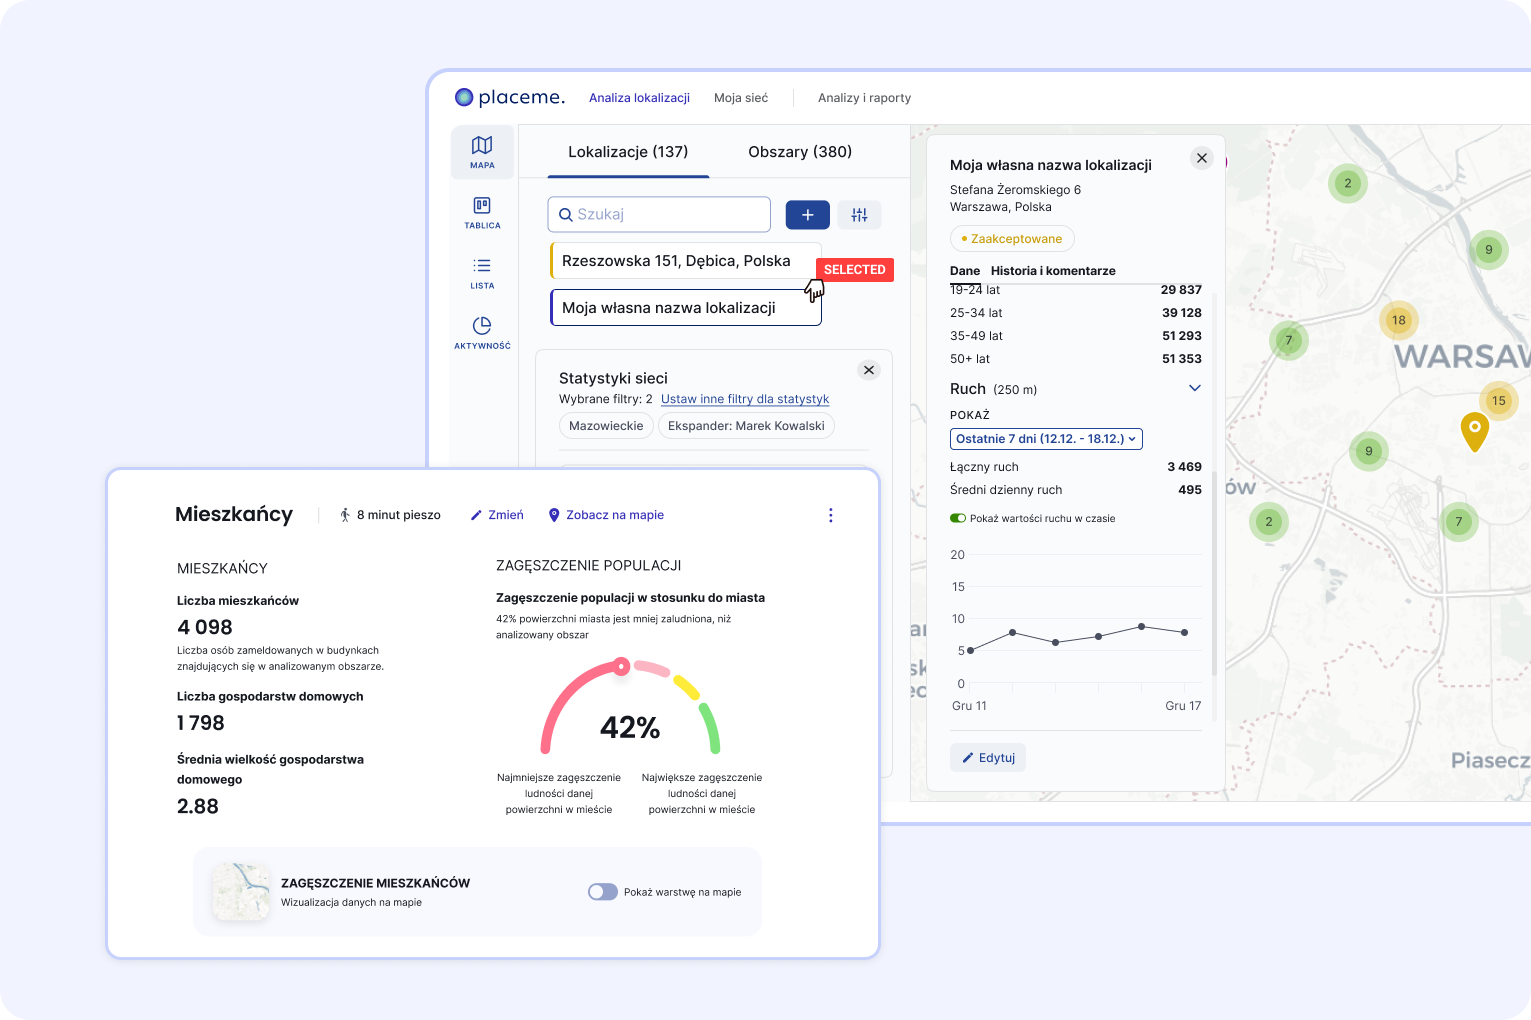This screenshot has height=1020, width=1531.
Task: Click the map cluster labeled 9 below Warsaw label
Action: pyautogui.click(x=1368, y=451)
